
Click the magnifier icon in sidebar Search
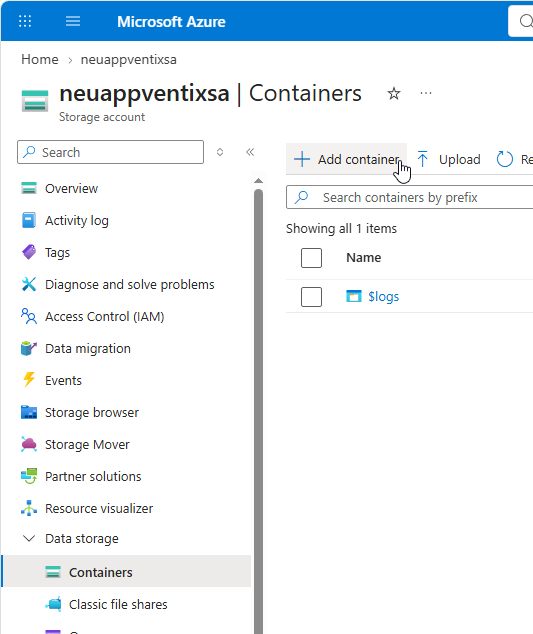pos(29,152)
